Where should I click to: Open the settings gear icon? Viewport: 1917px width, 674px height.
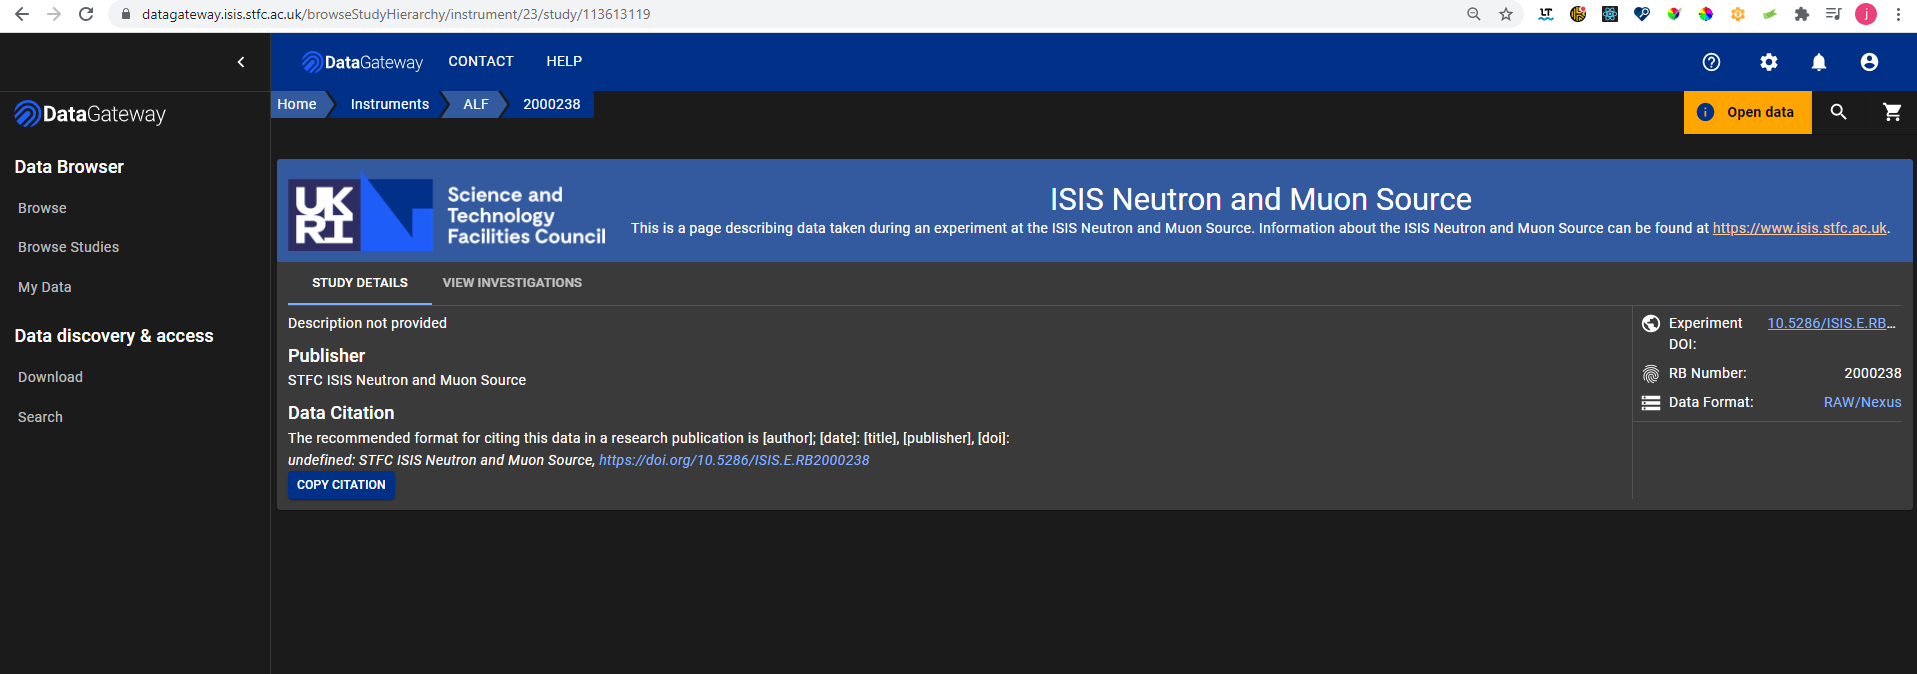[x=1769, y=62]
